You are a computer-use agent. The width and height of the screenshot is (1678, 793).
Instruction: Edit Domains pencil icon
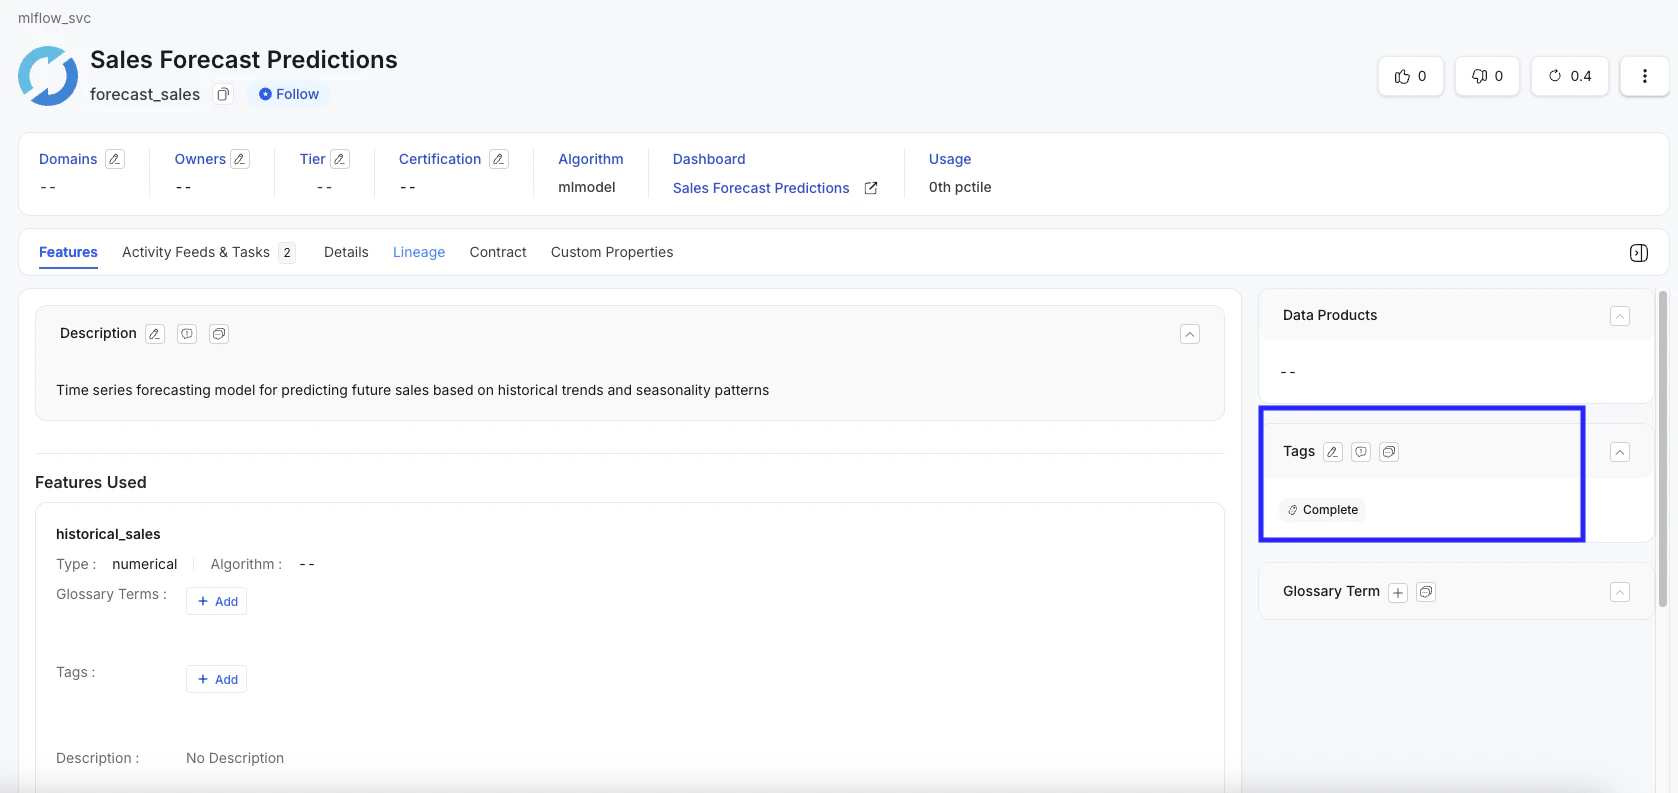[115, 159]
